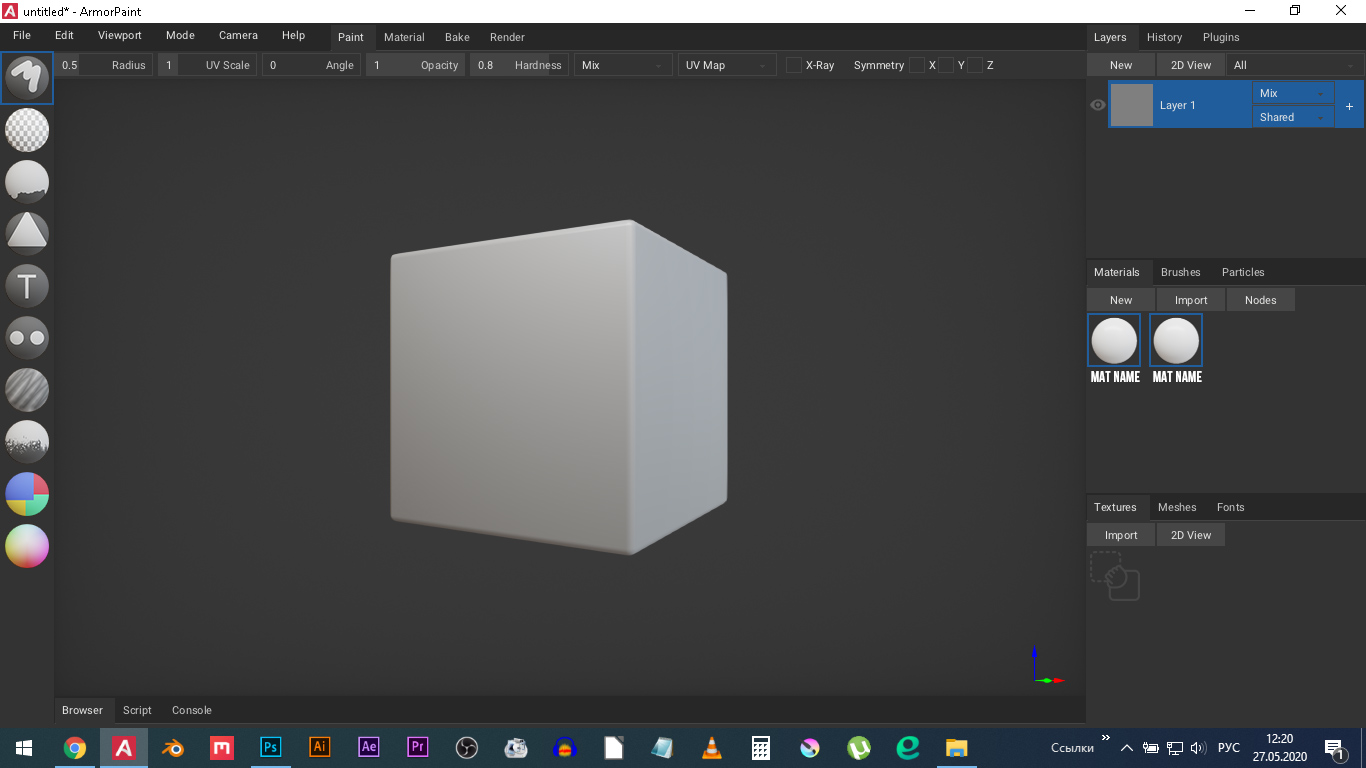Select the Decal triangle tool
Screen dimensions: 1366x768
tap(27, 234)
